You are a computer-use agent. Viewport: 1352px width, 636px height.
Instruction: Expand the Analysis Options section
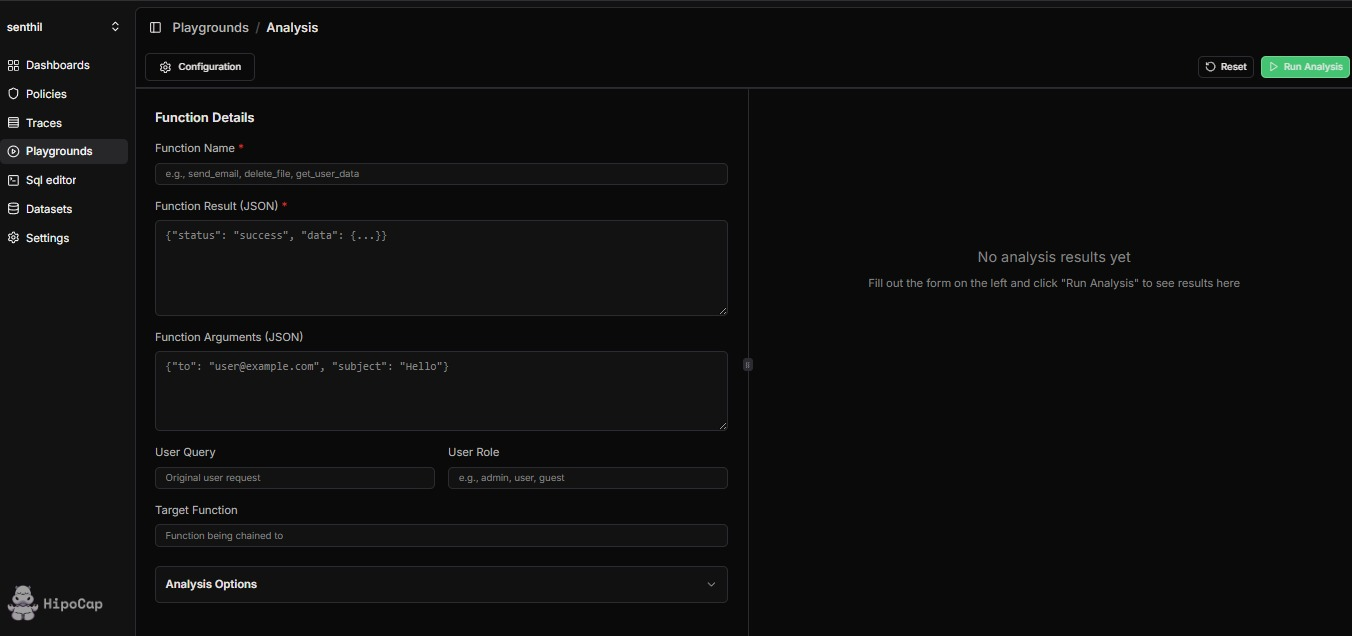(441, 584)
